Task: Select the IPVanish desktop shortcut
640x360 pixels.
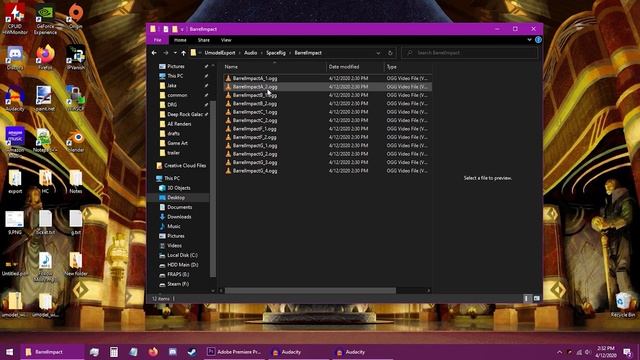Action: (76, 58)
